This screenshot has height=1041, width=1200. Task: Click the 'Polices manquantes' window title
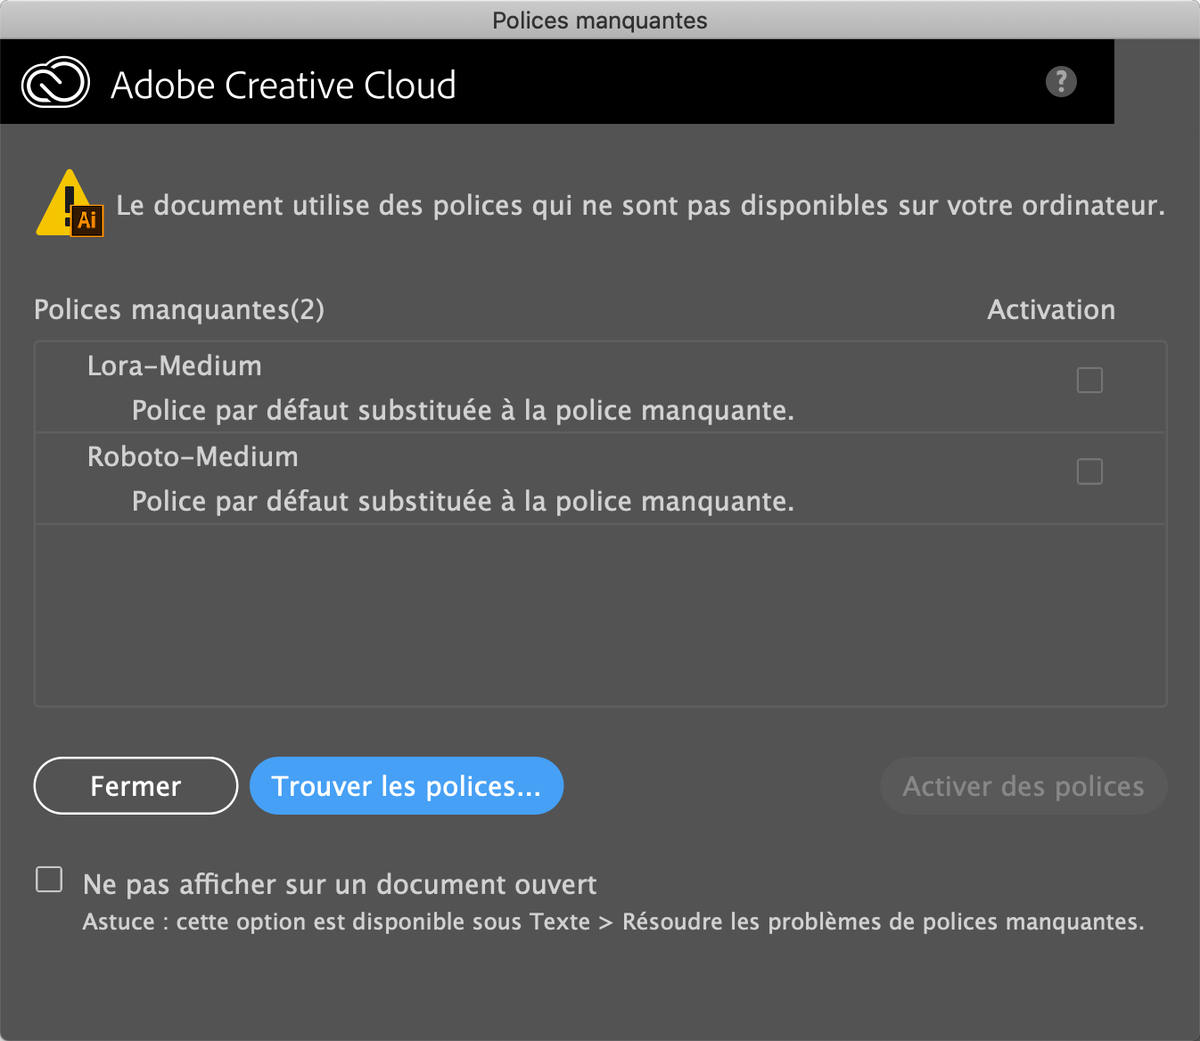600,20
